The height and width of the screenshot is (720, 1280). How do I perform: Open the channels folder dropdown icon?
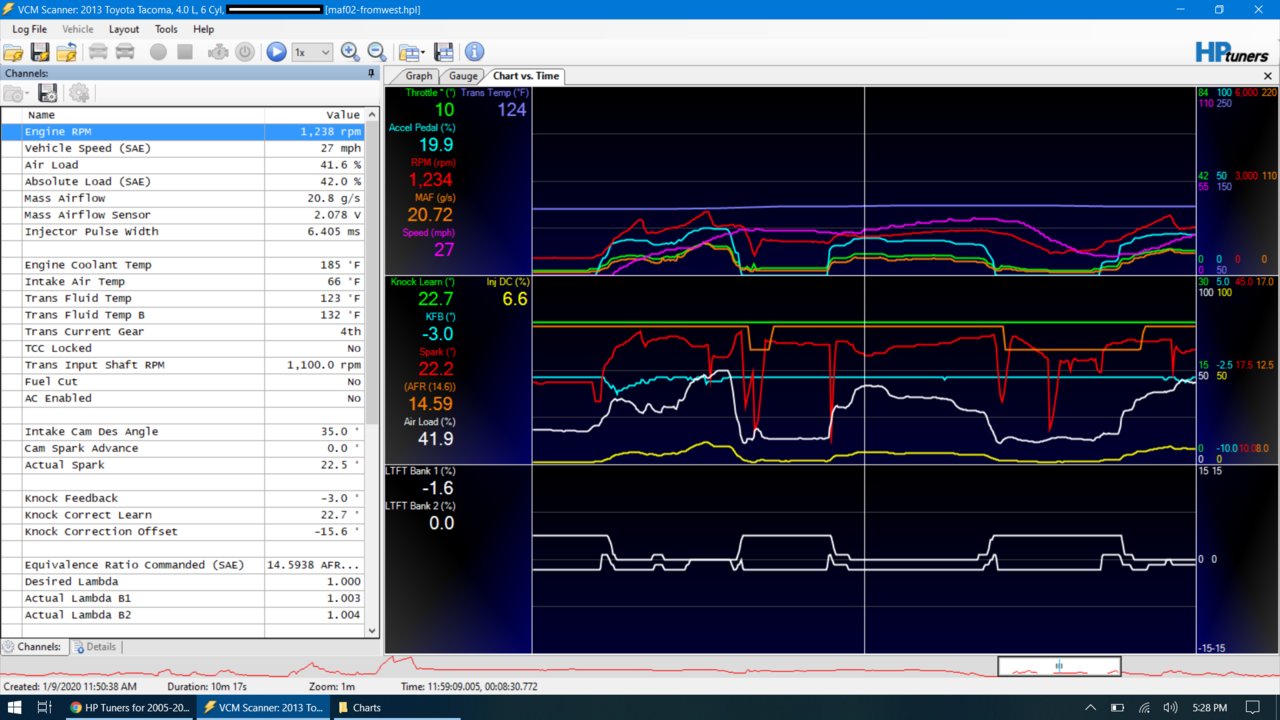pos(16,93)
